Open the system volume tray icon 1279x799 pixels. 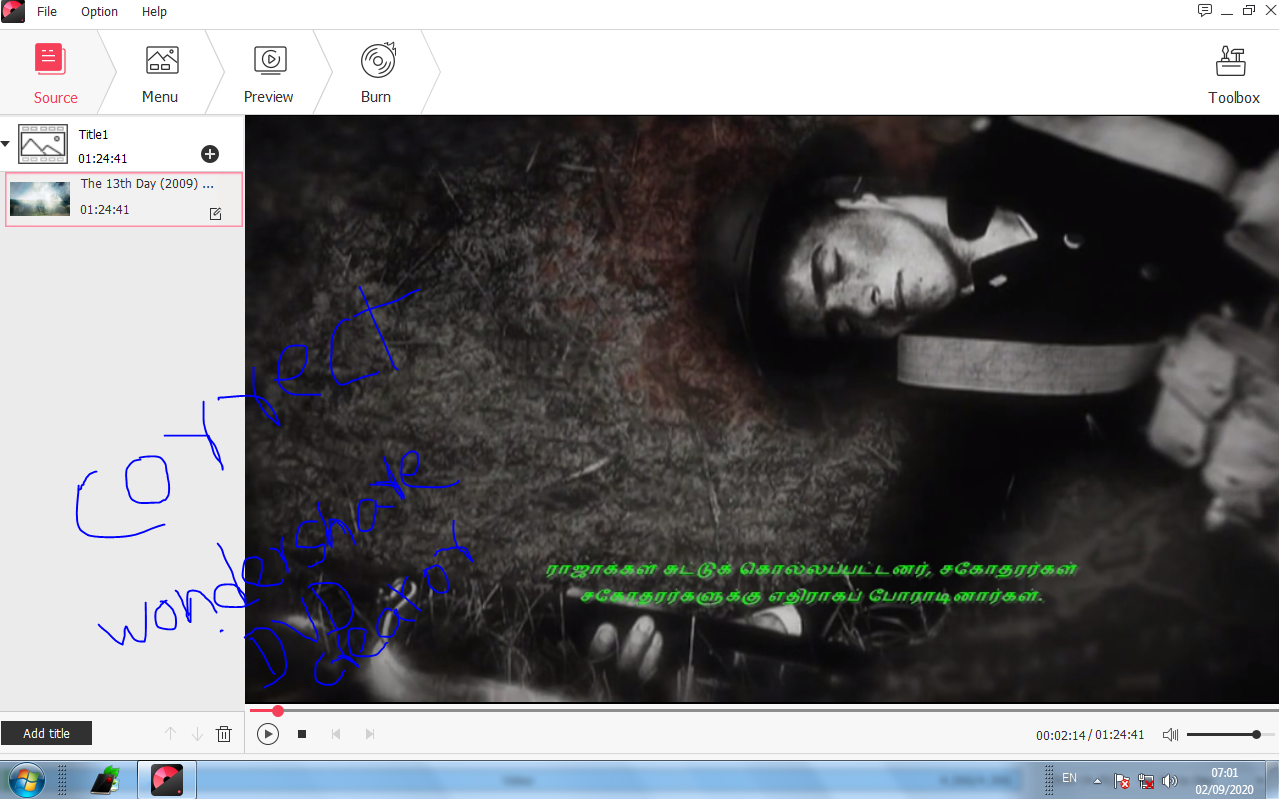pyautogui.click(x=1170, y=780)
